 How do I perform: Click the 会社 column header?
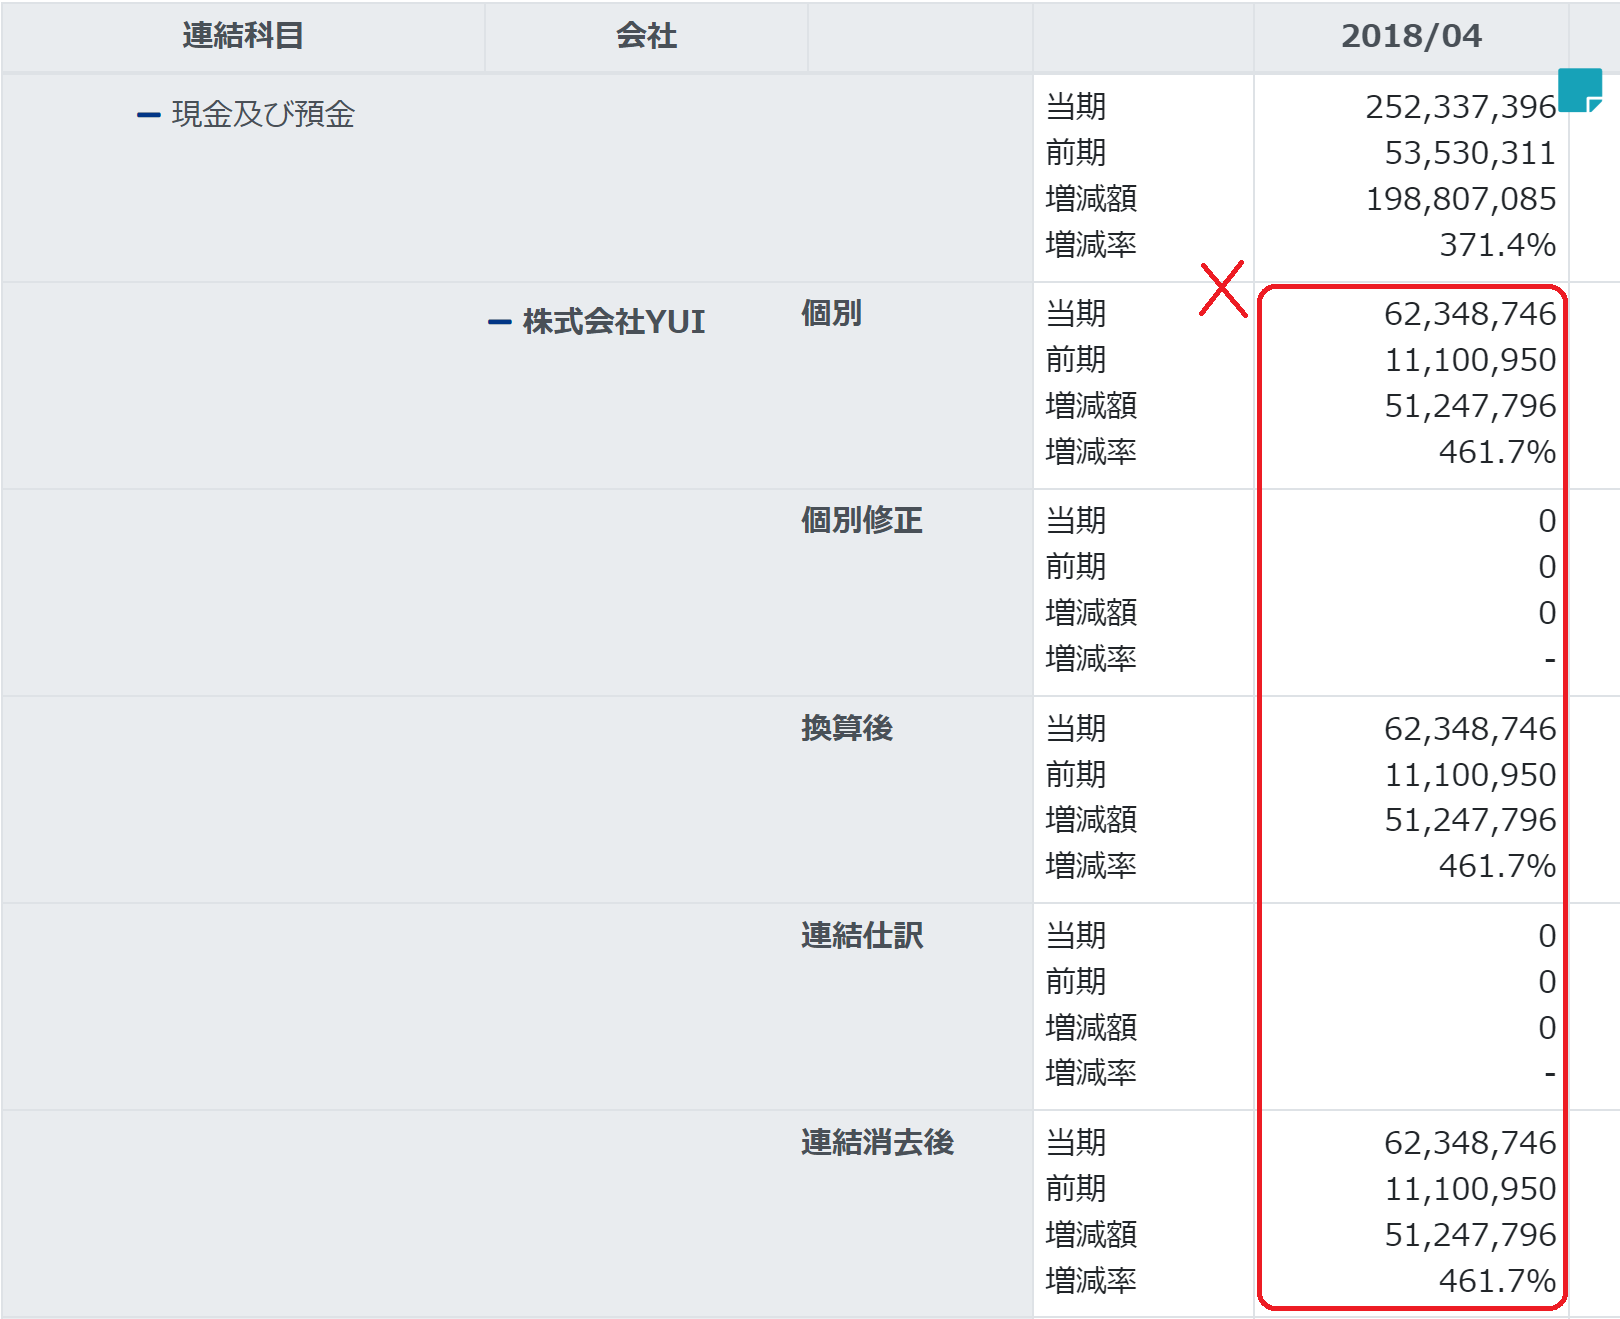coord(646,36)
